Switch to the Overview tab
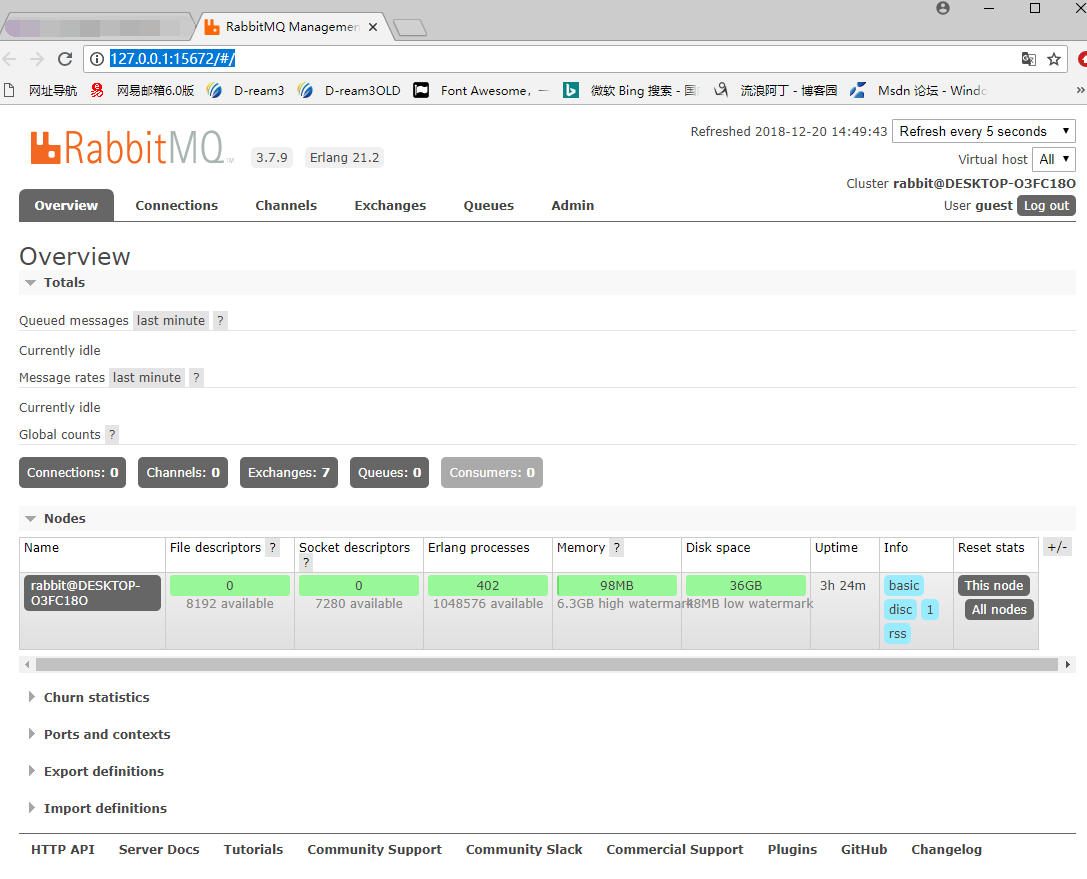 click(x=67, y=205)
